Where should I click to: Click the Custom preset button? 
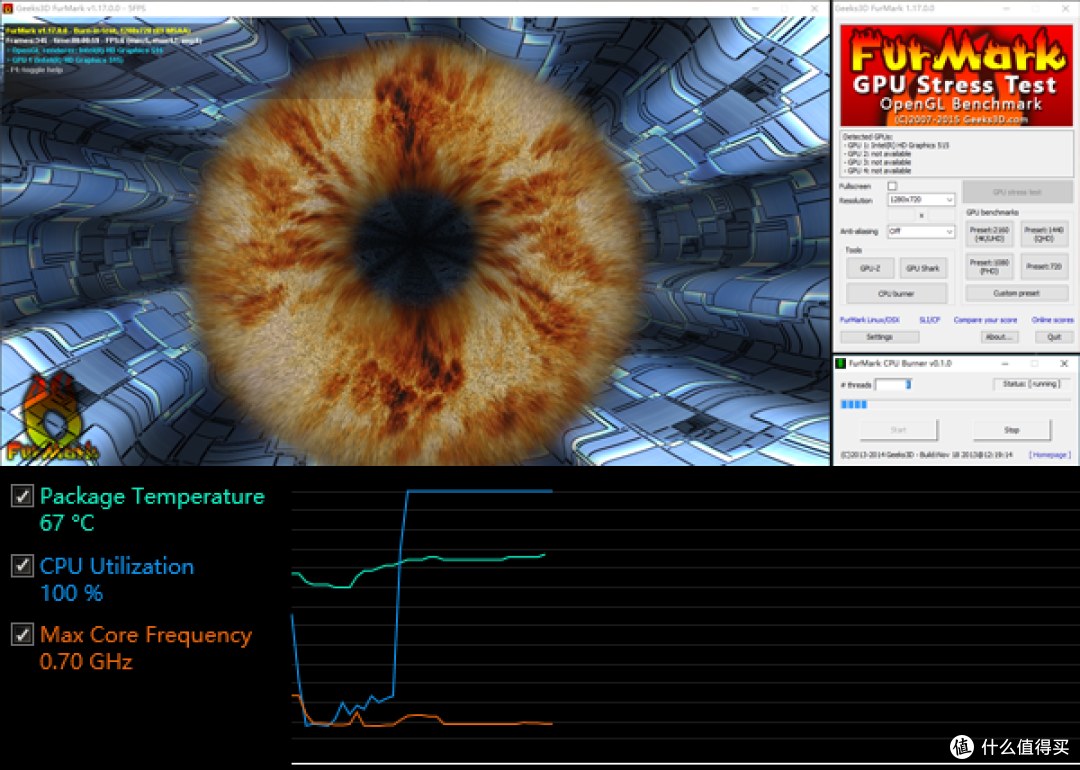(x=1017, y=293)
